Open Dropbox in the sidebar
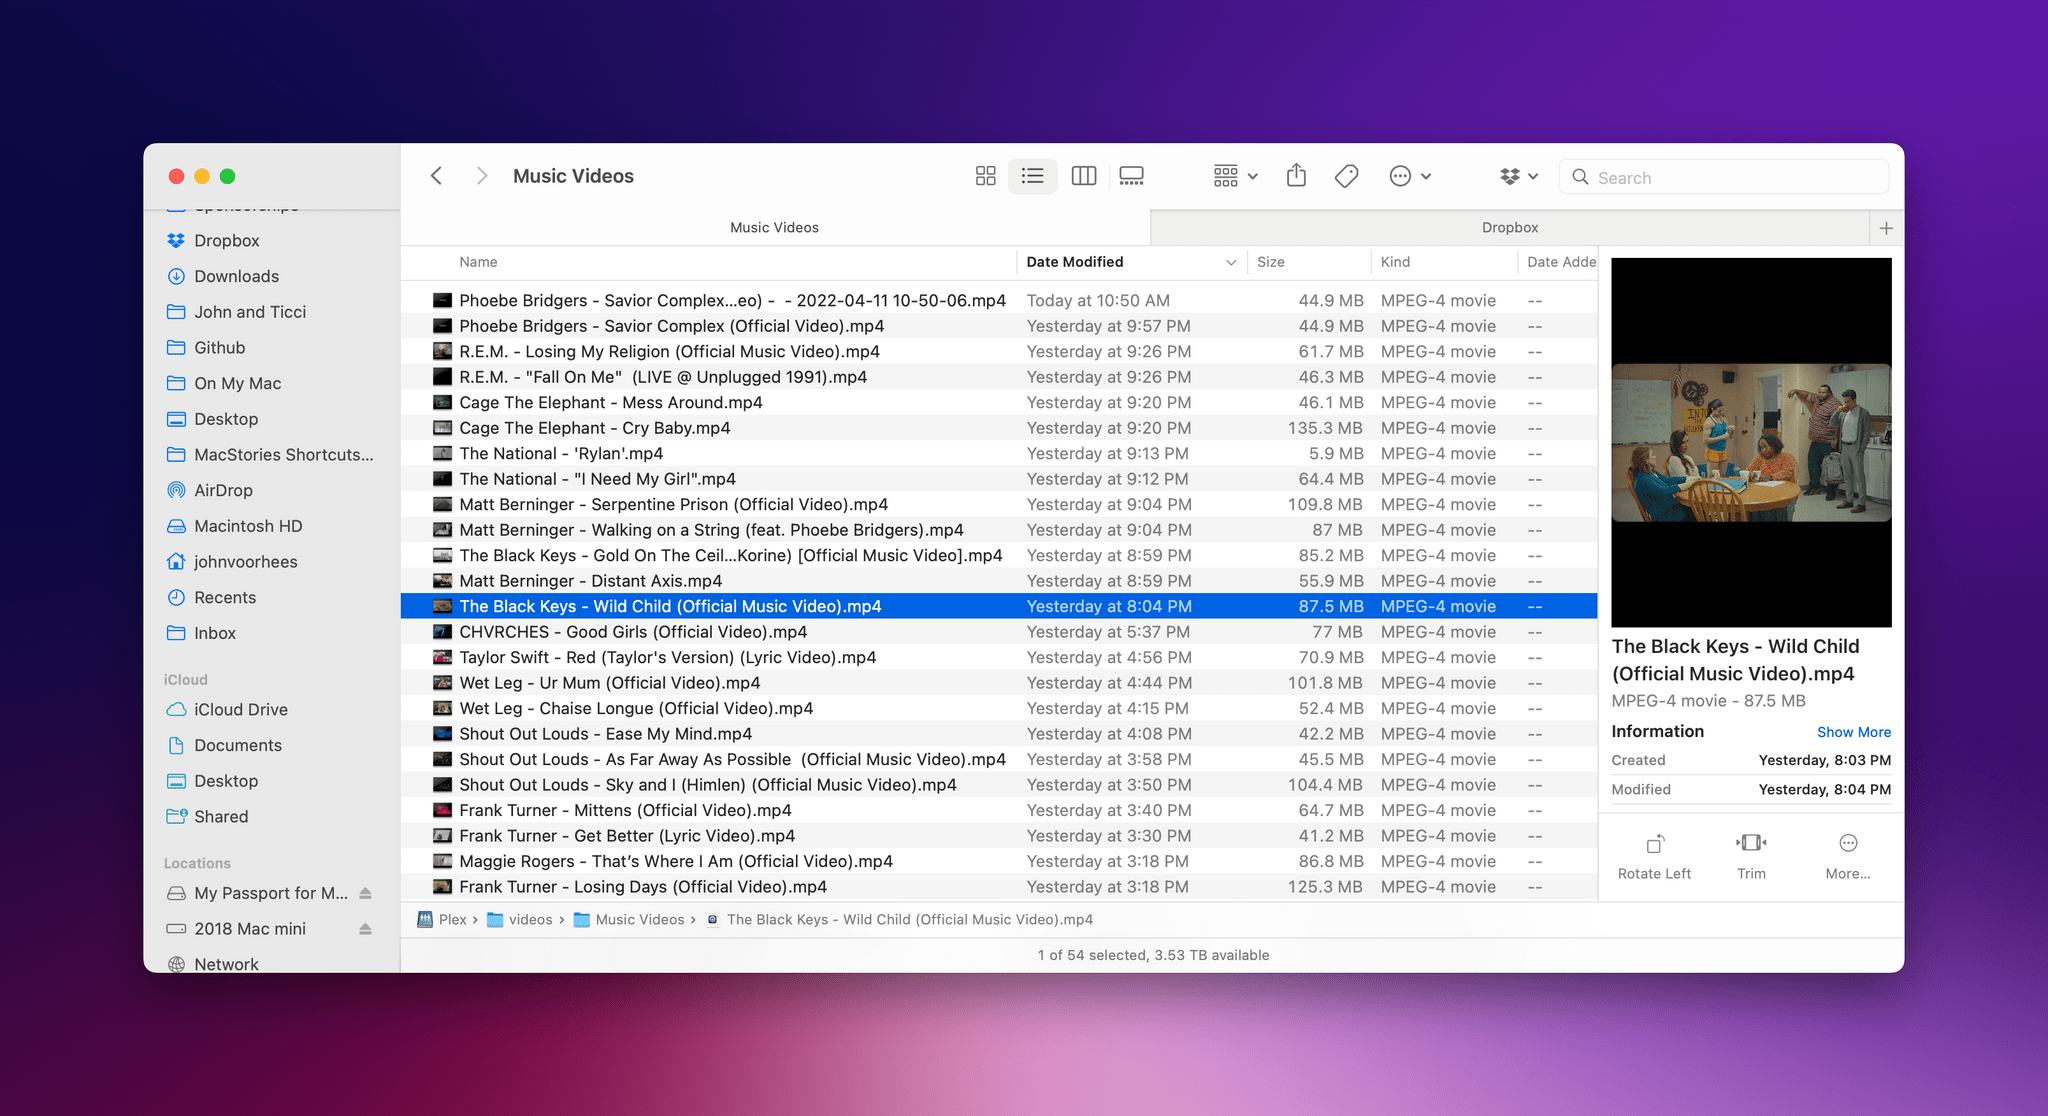The width and height of the screenshot is (2048, 1116). point(227,240)
